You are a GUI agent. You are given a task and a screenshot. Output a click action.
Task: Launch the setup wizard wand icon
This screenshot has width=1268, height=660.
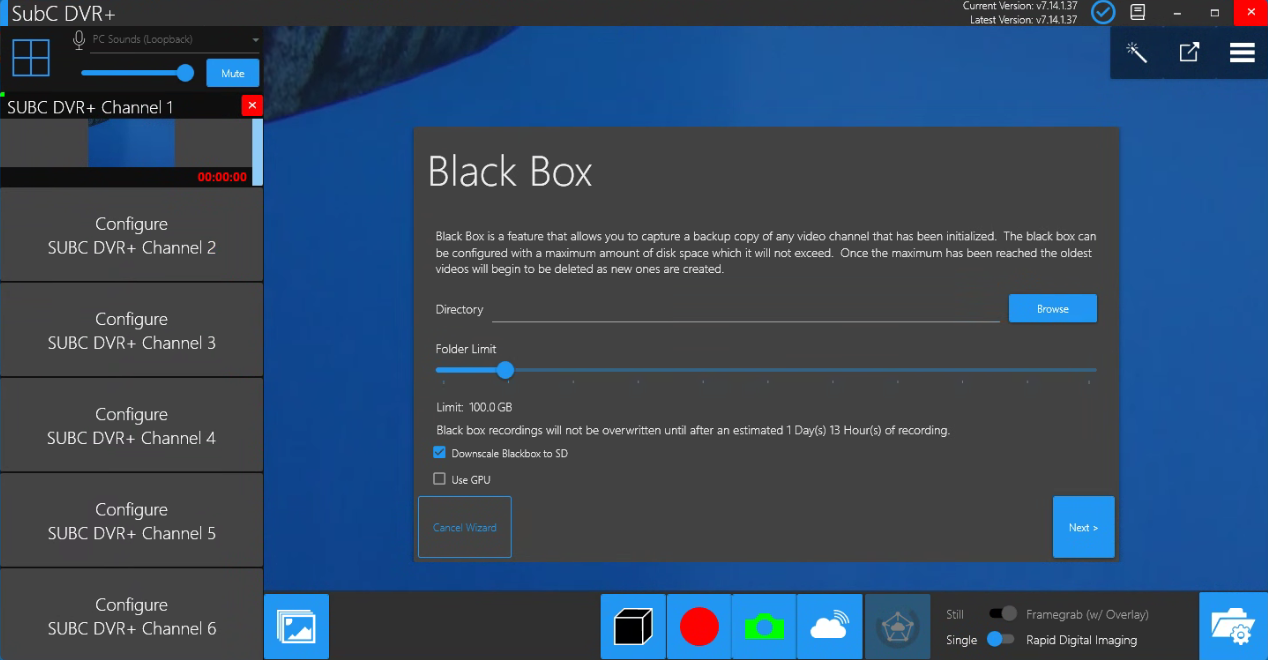(1136, 52)
